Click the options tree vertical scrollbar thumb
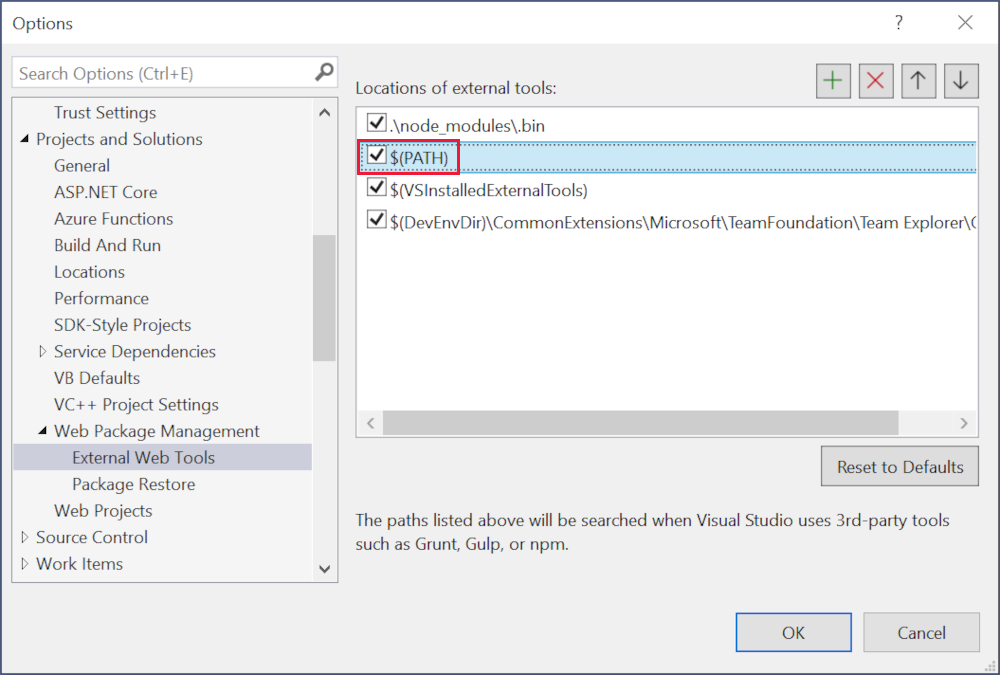 (324, 298)
